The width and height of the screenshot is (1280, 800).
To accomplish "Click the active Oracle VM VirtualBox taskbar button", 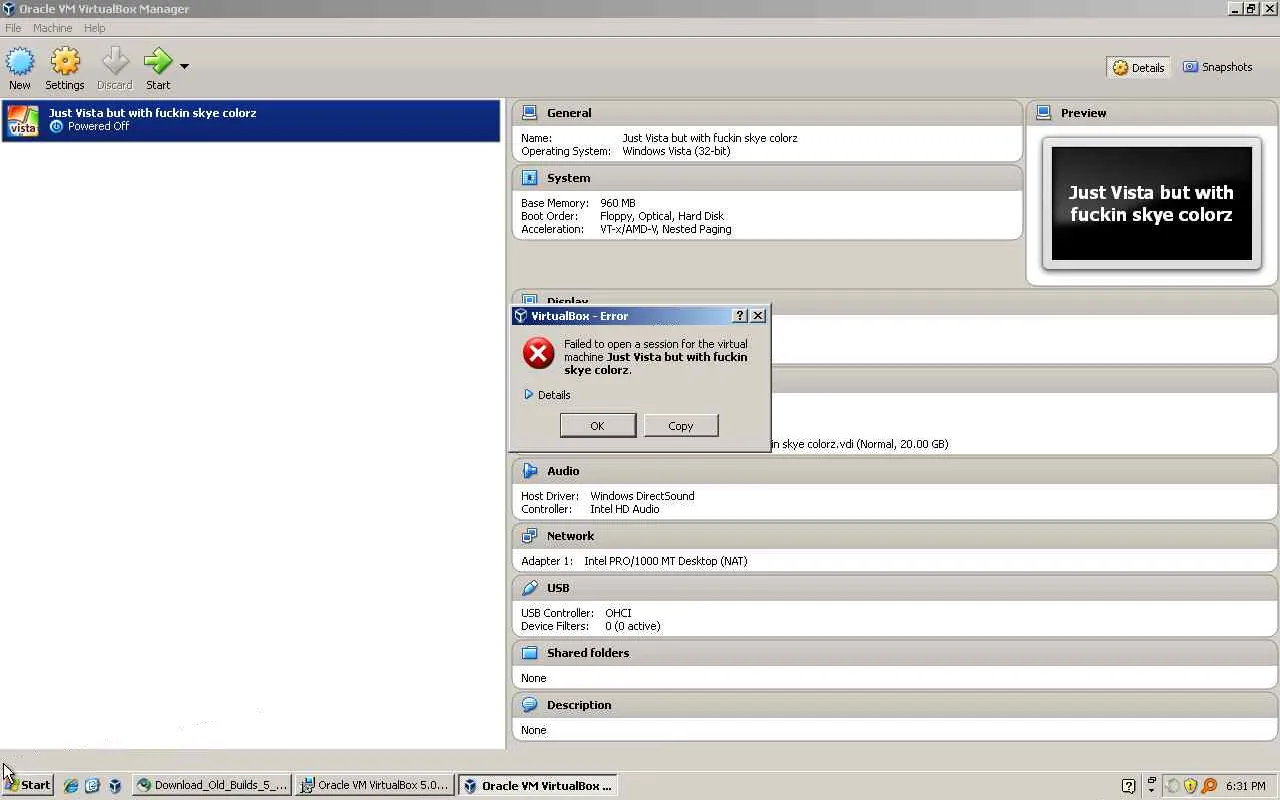I will (x=537, y=785).
